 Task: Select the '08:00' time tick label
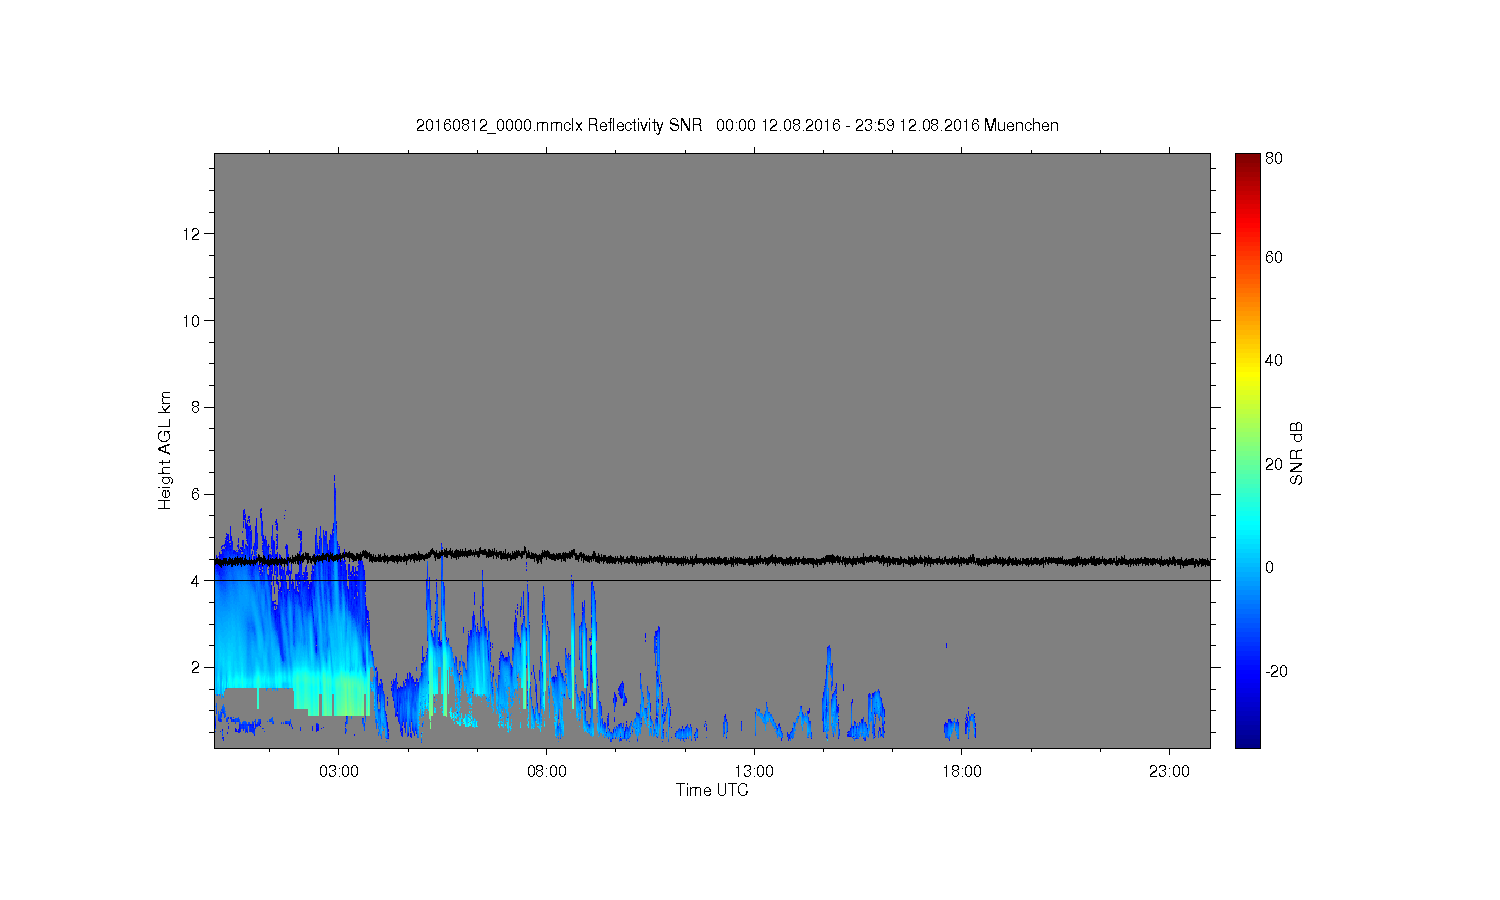tap(547, 772)
